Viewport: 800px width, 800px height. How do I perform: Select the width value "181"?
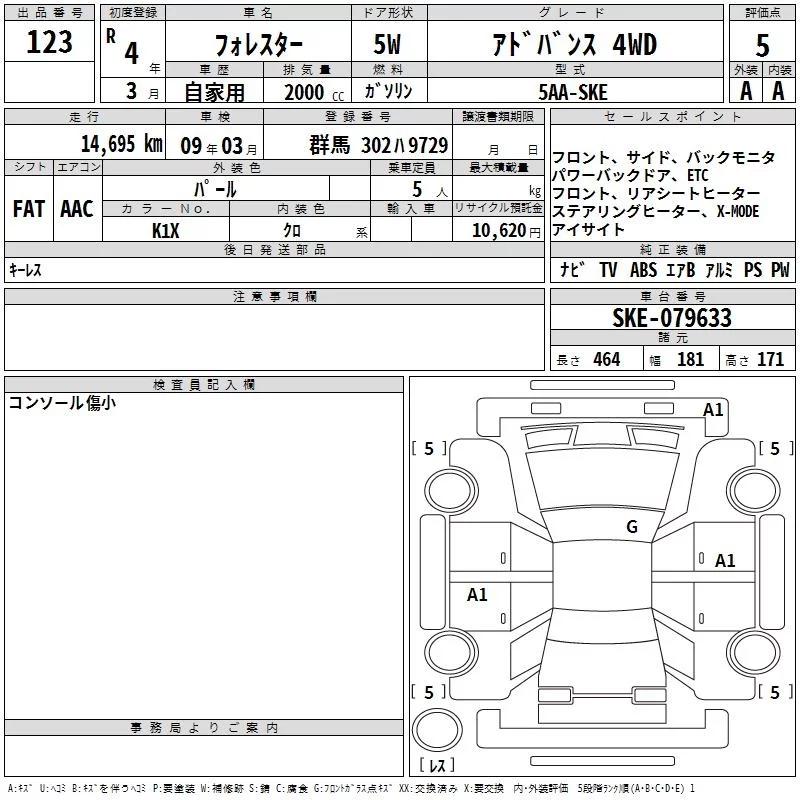690,359
